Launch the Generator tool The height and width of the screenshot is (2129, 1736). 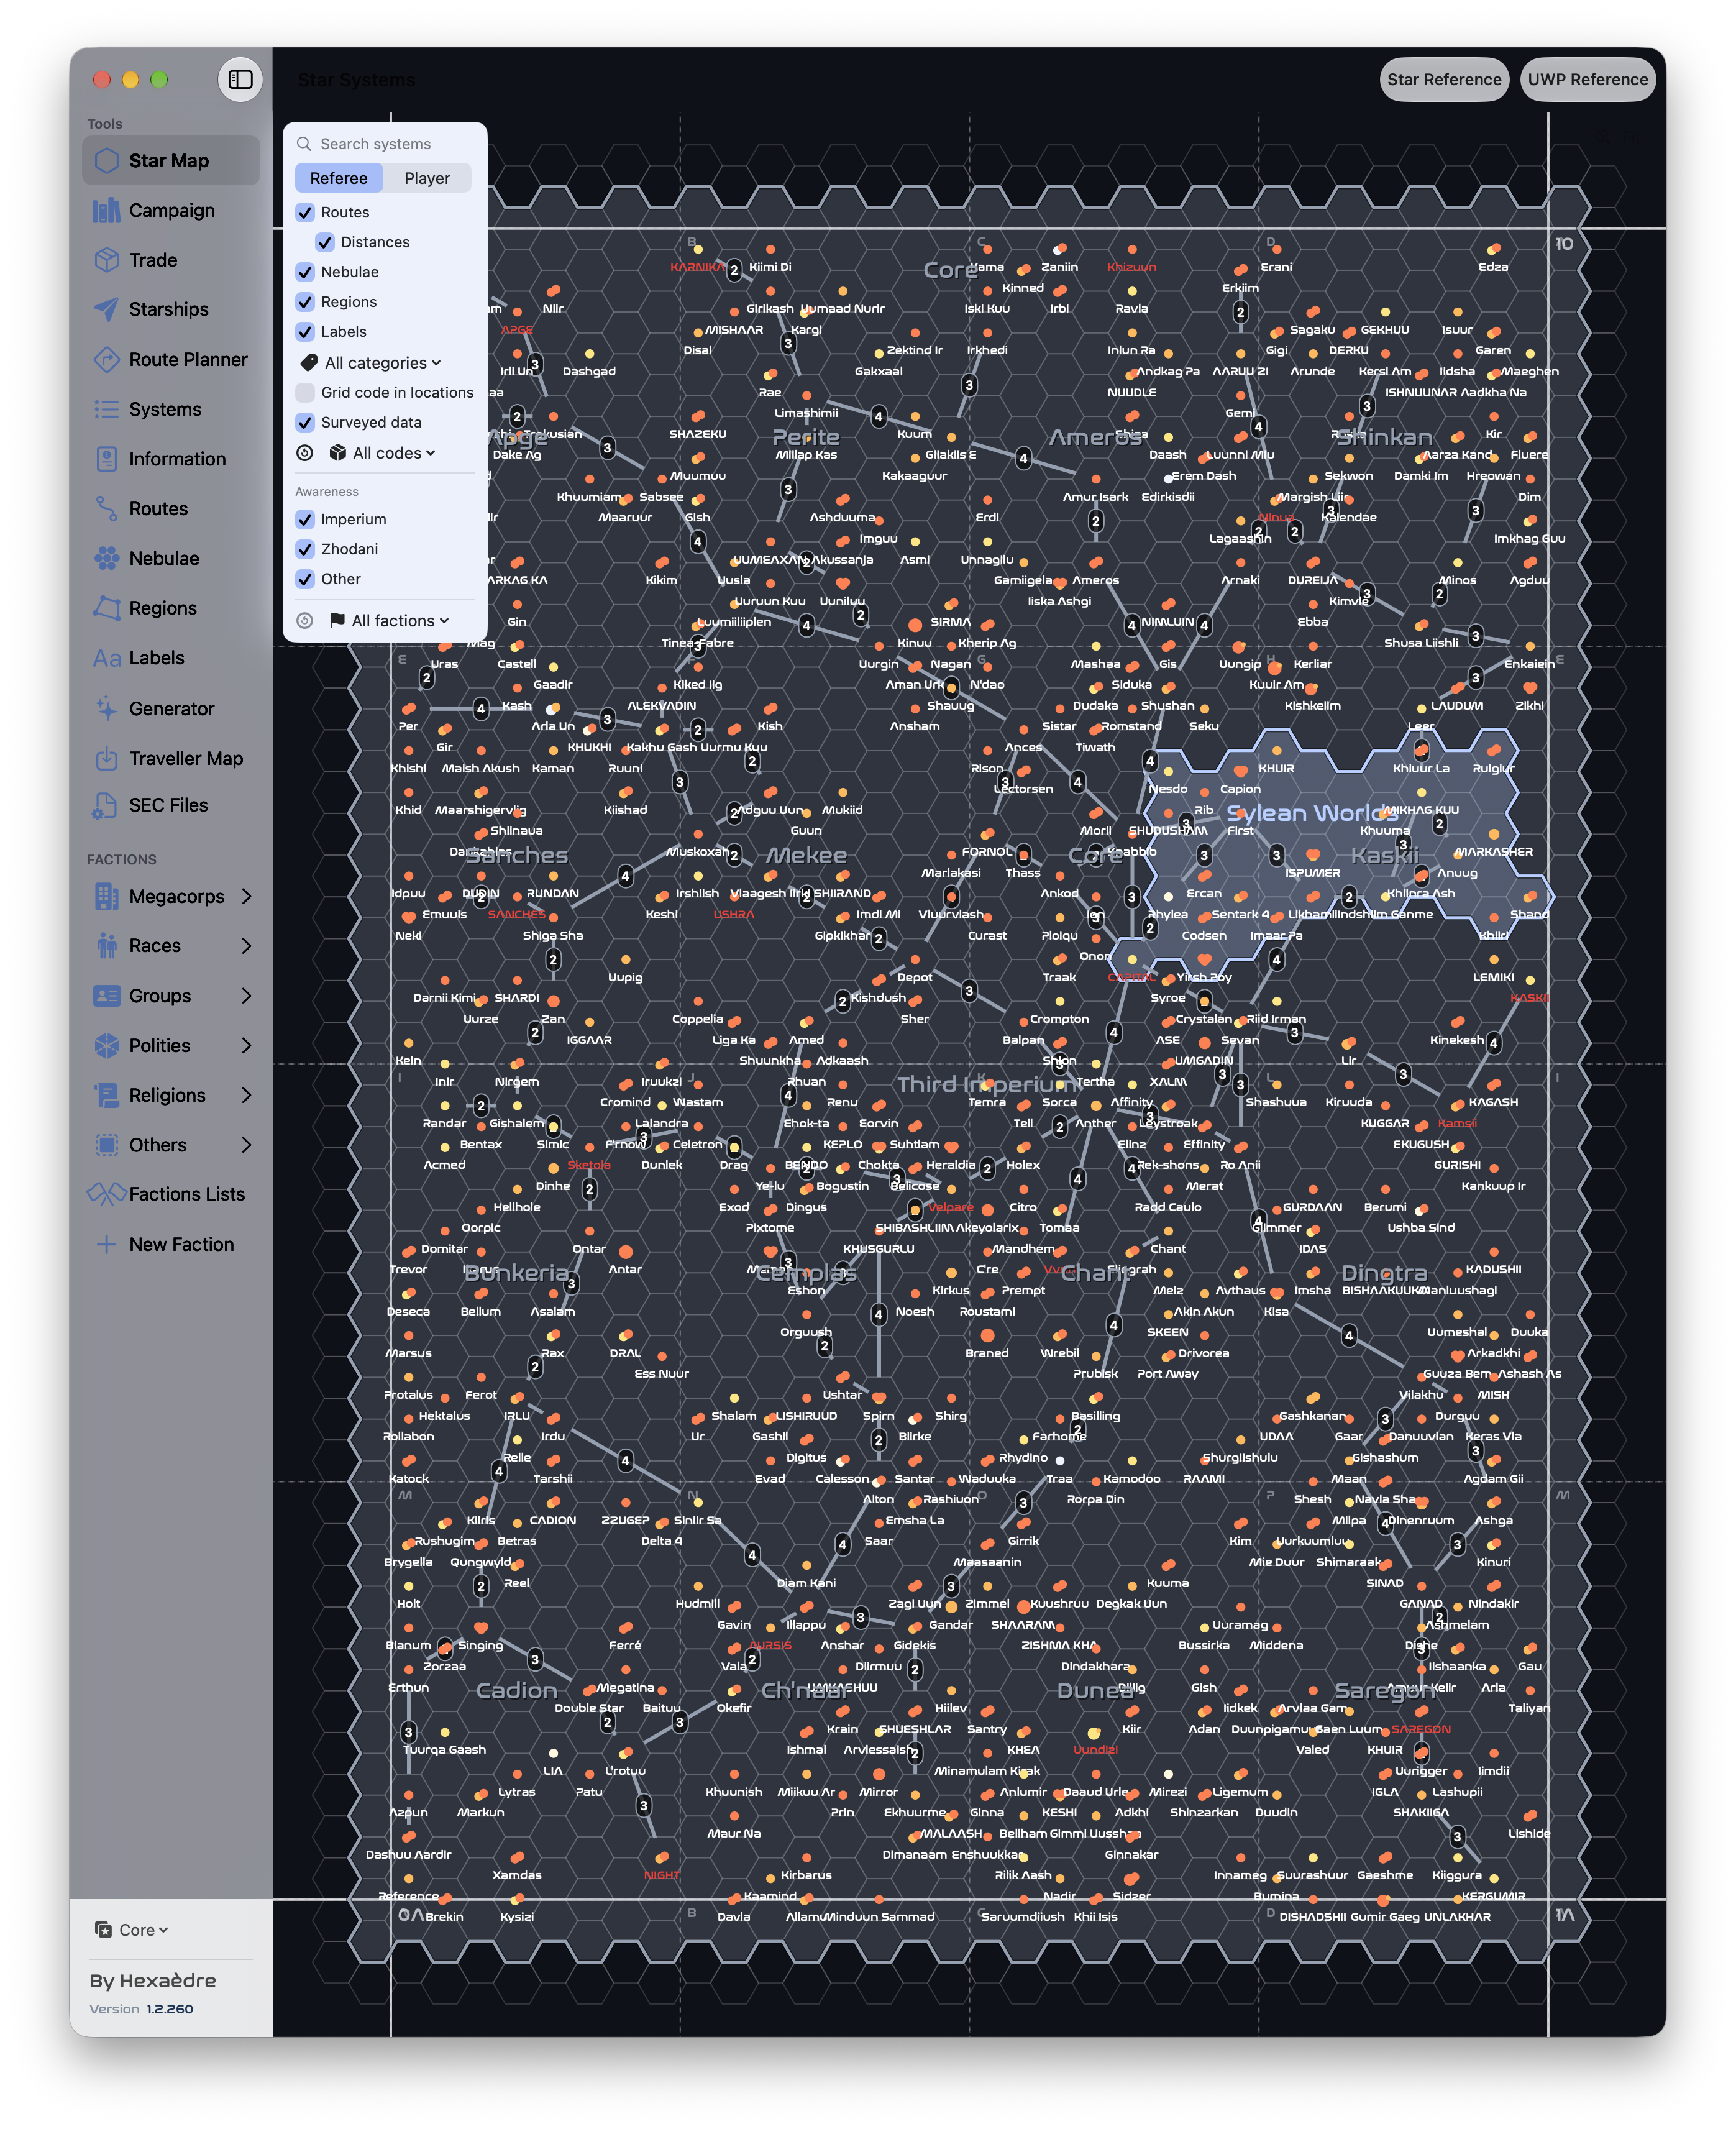click(170, 708)
